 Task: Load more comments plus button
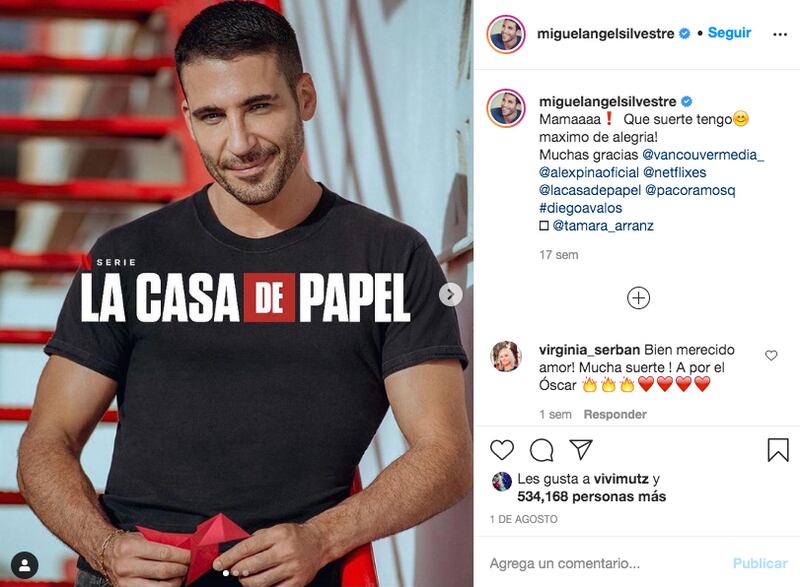638,298
